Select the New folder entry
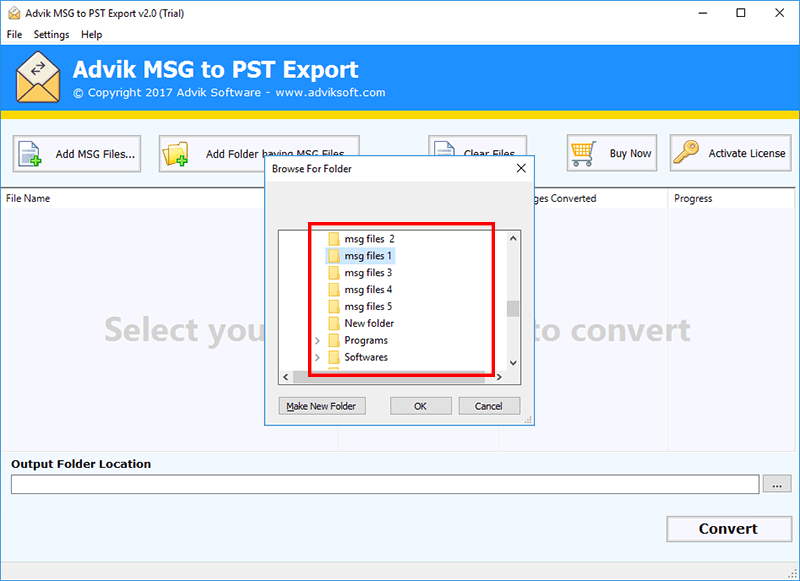Screen dimensions: 800x581 (x=369, y=323)
